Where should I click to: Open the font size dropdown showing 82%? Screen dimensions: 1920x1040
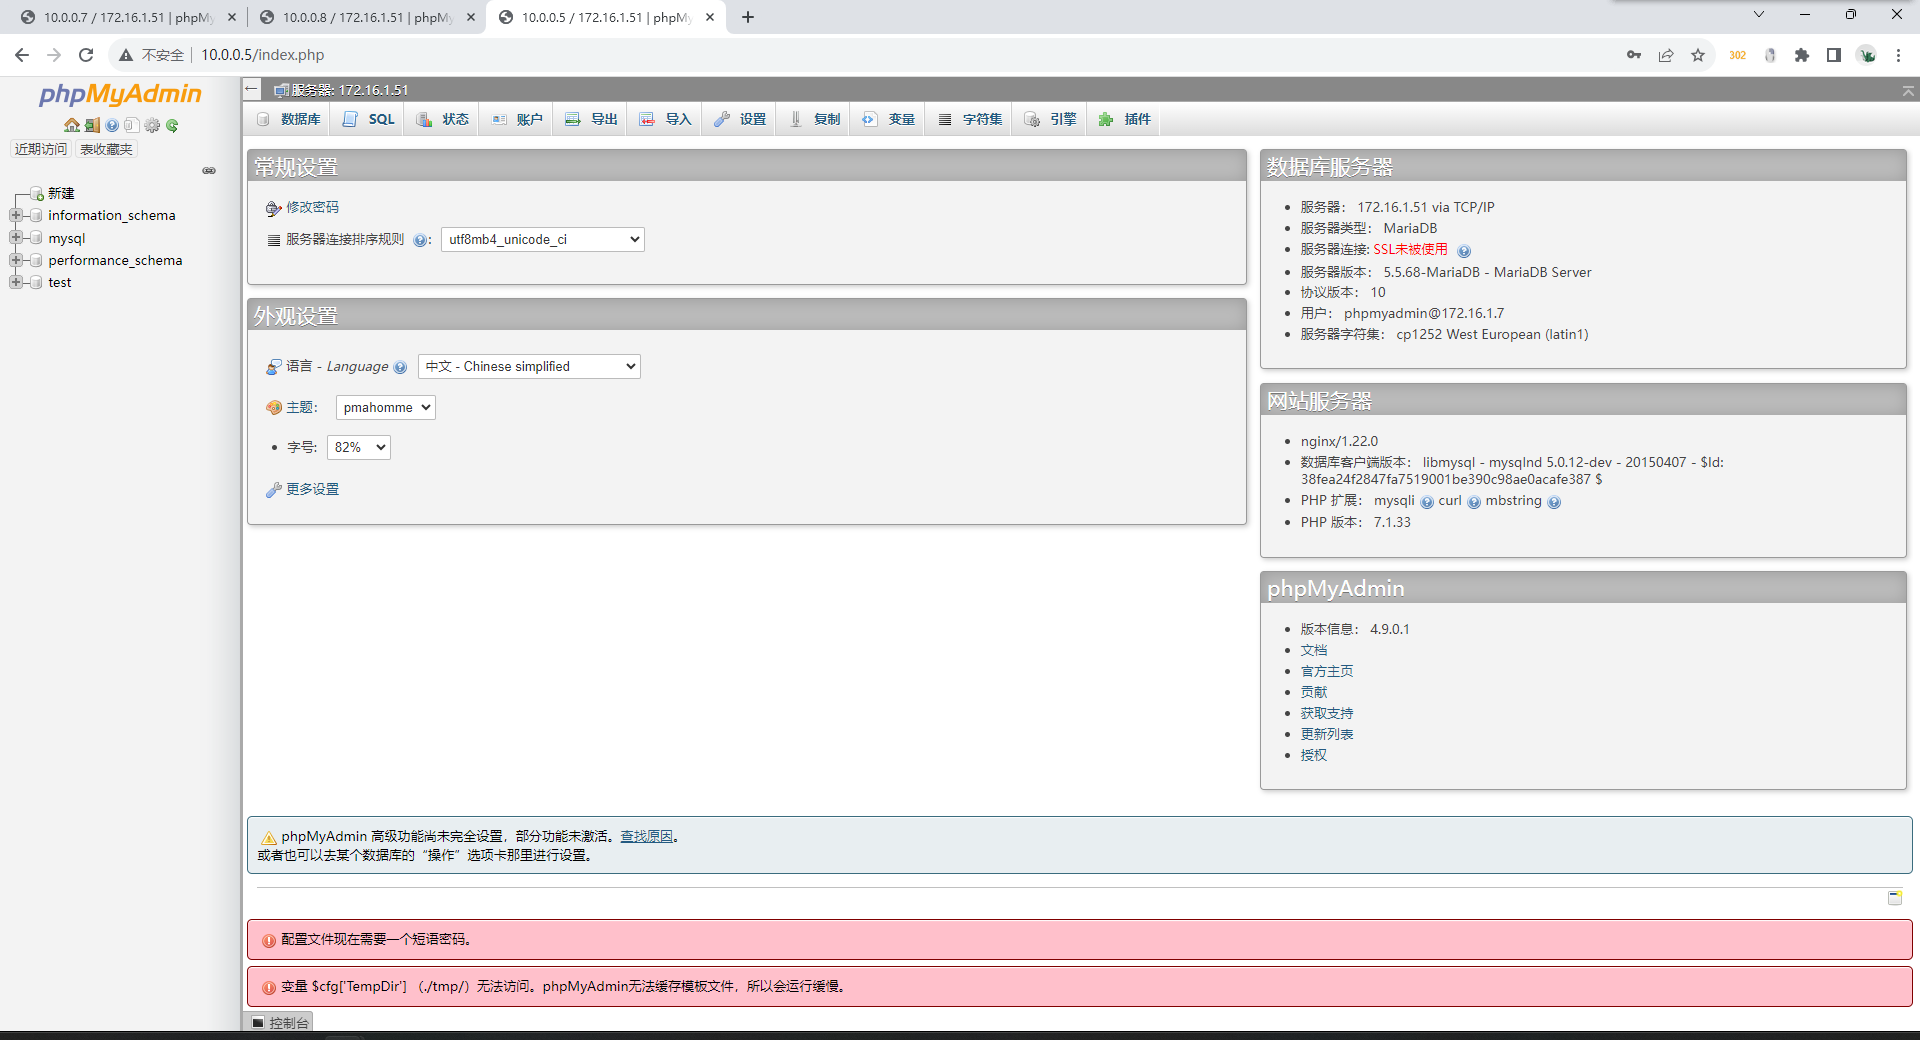[x=359, y=447]
